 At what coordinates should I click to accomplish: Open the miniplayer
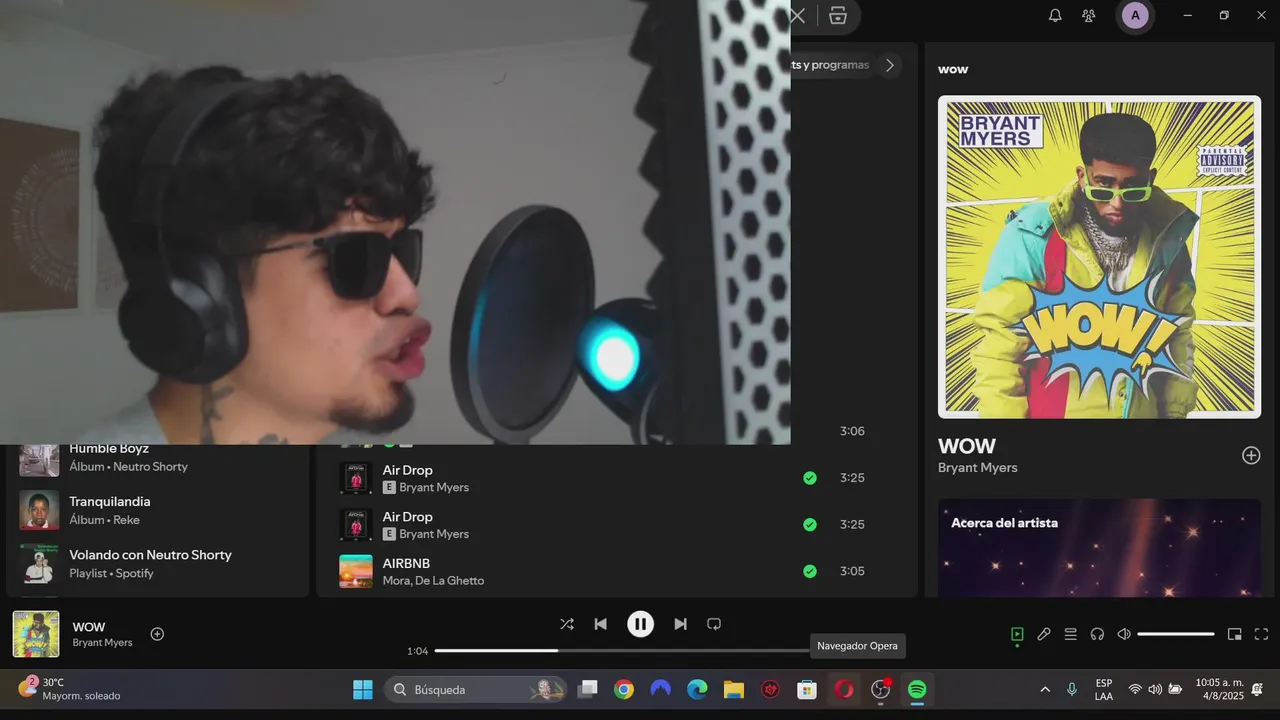[1235, 634]
